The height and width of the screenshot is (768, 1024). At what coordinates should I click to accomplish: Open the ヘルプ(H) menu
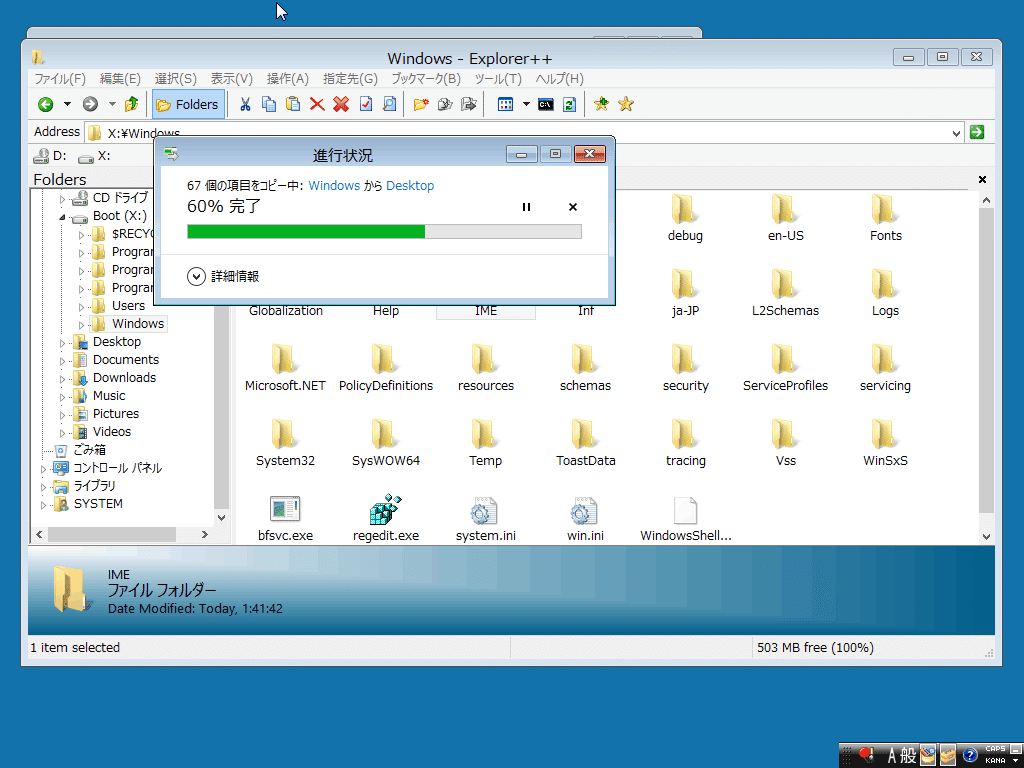[560, 79]
